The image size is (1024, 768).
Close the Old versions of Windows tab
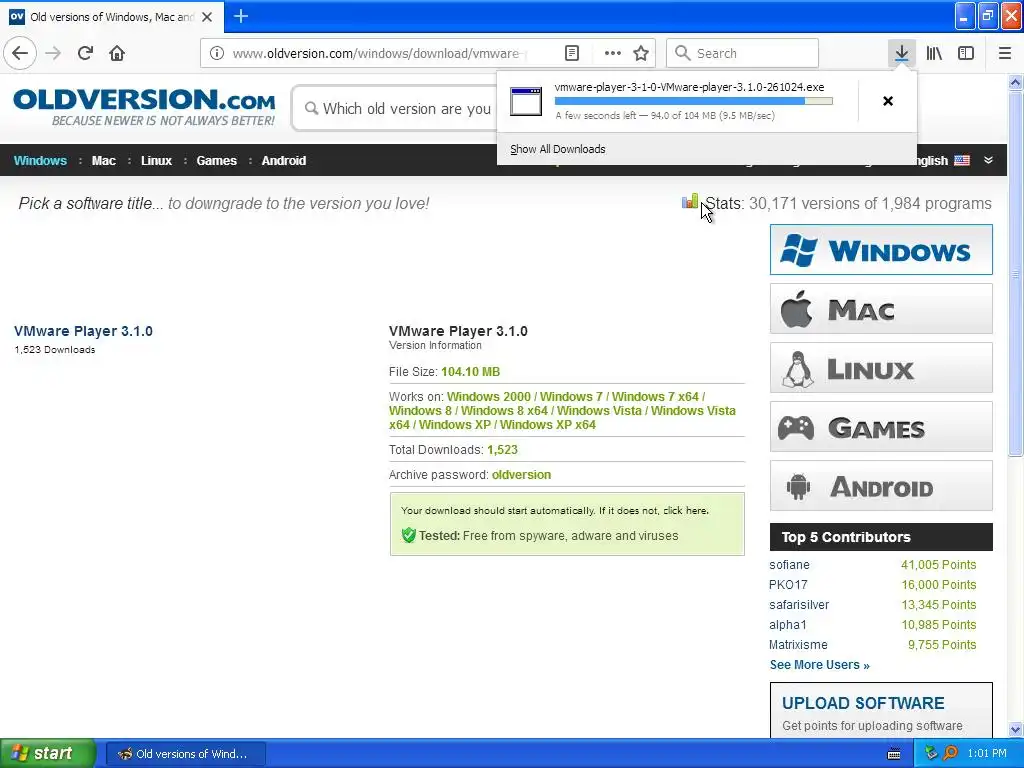point(207,17)
